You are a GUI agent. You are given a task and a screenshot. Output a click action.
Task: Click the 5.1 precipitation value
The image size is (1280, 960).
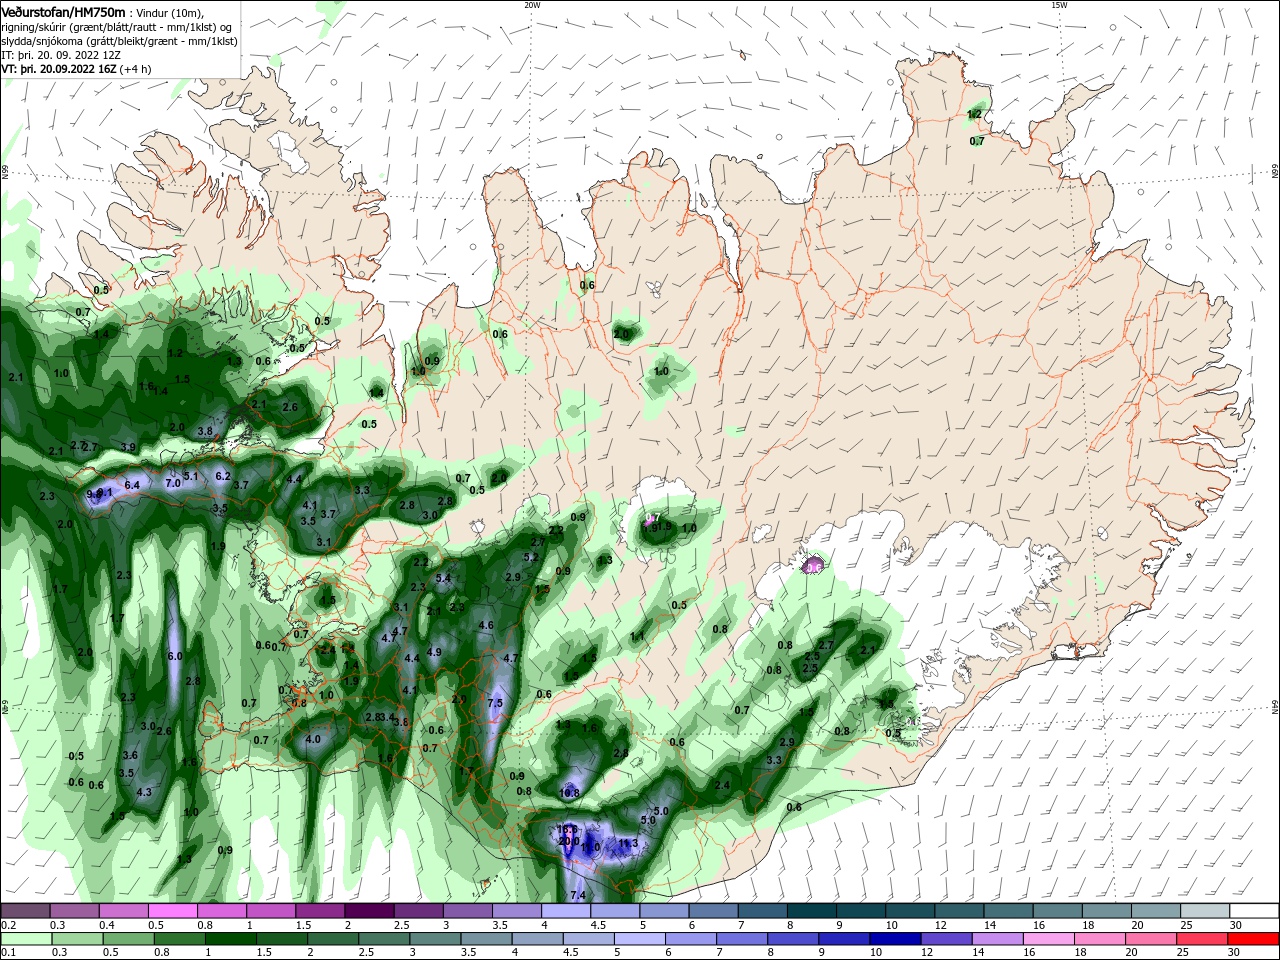(191, 476)
